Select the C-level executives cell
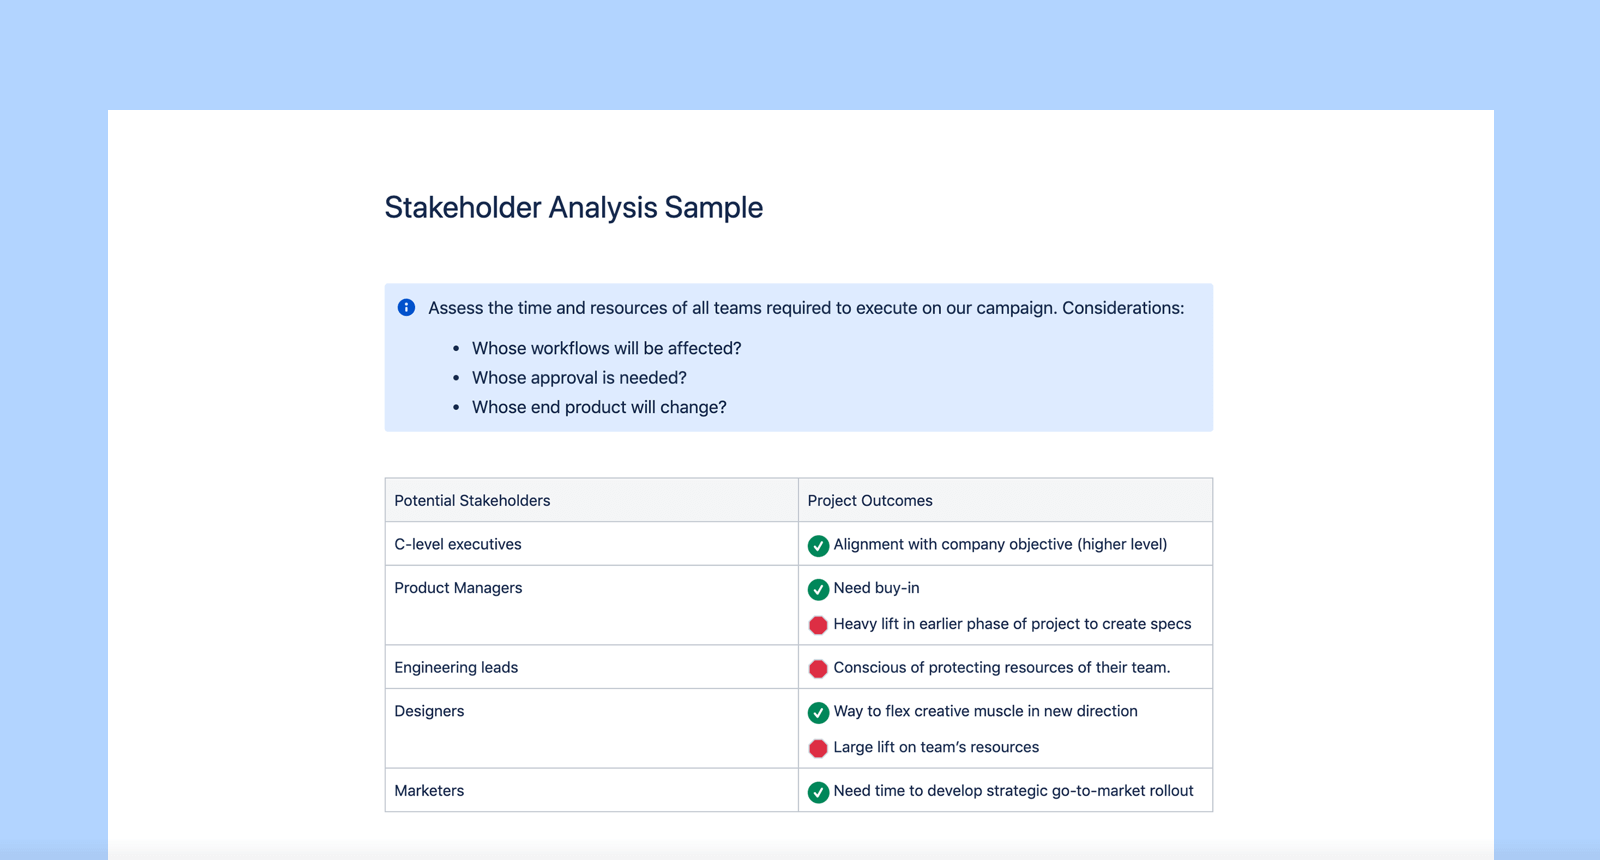The image size is (1600, 860). [458, 544]
